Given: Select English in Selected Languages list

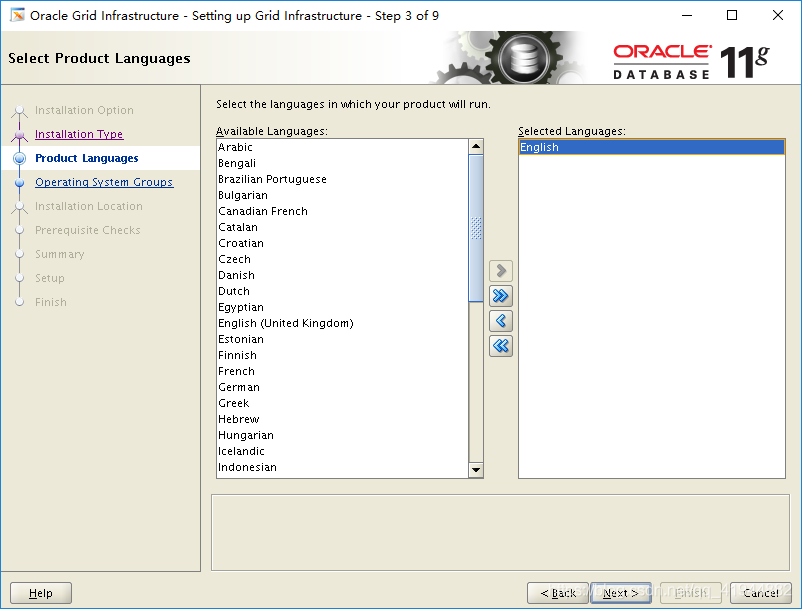Looking at the screenshot, I should point(652,147).
